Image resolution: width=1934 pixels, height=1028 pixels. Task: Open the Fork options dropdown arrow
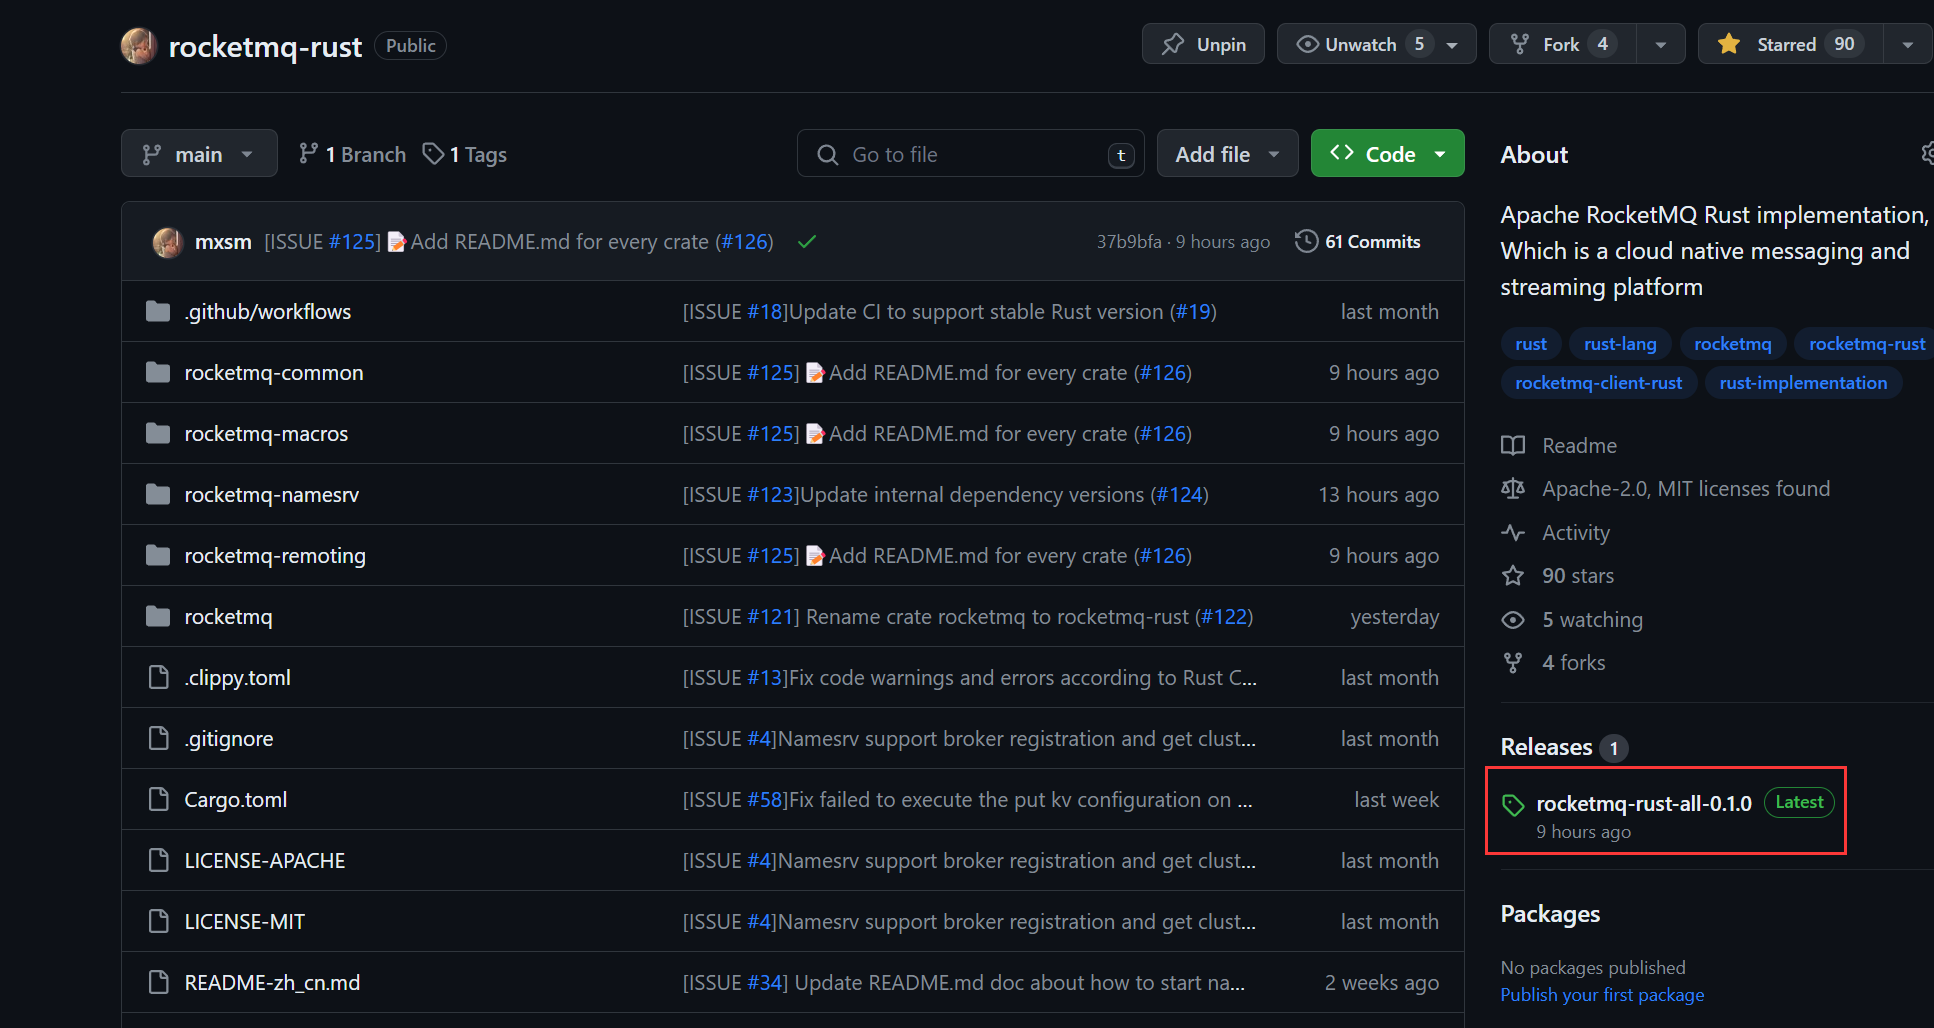tap(1661, 45)
